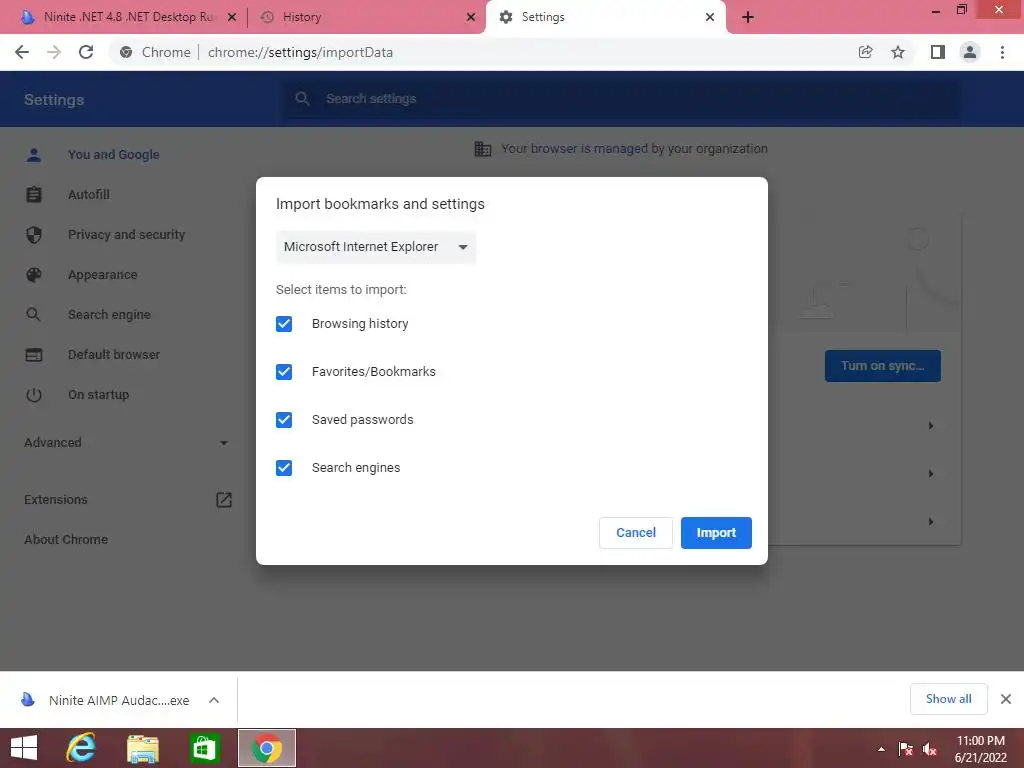
Task: Click the muted speaker icon in system tray
Action: (x=929, y=749)
